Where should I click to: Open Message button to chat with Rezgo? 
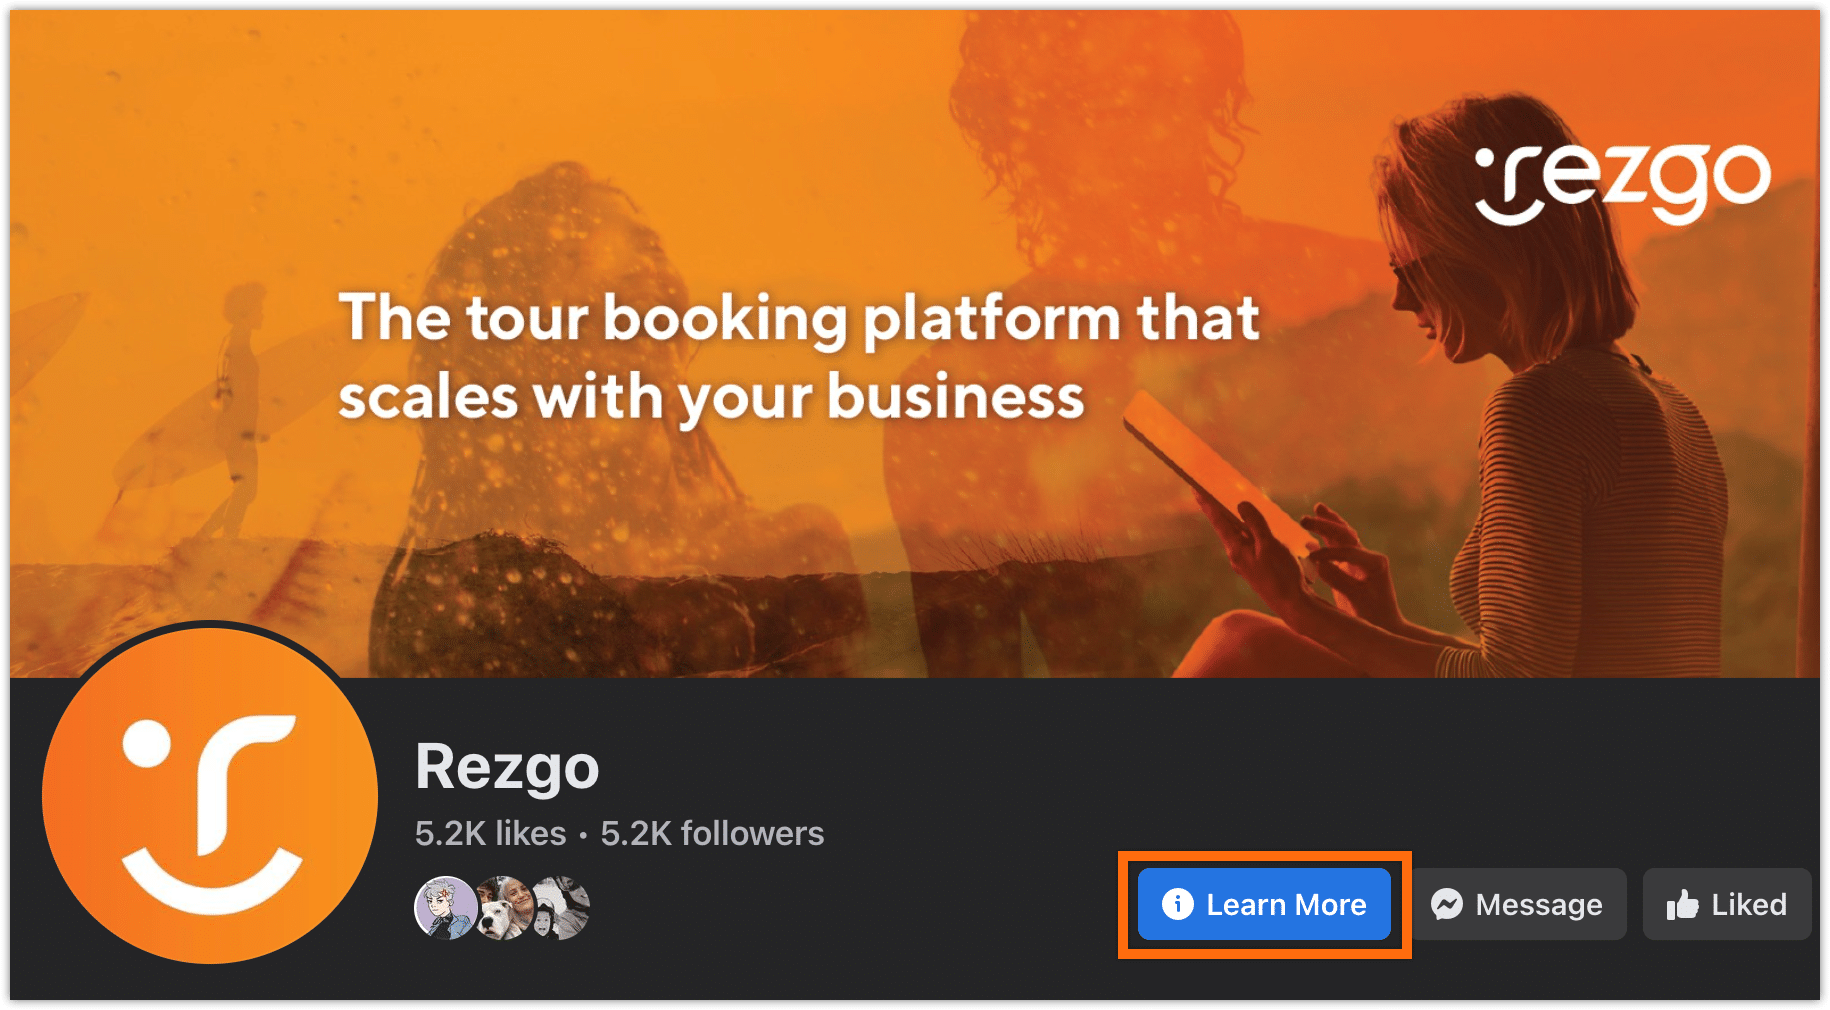coord(1518,904)
